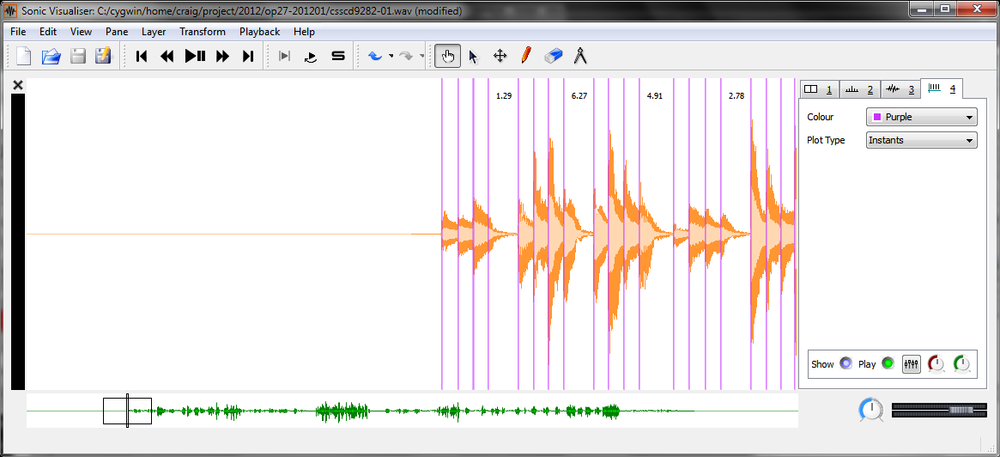Screen dimensions: 1000x457
Task: Click the Open file folder icon
Action: (51, 56)
